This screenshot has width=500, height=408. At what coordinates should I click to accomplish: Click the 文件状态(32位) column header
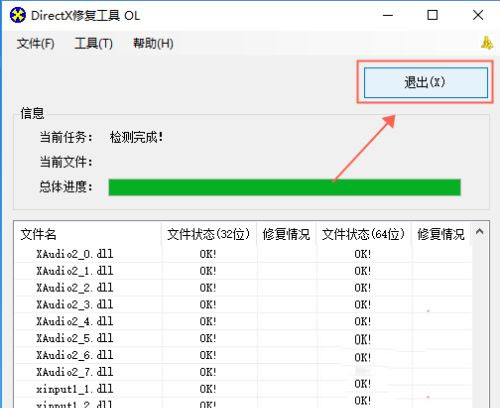pos(209,234)
